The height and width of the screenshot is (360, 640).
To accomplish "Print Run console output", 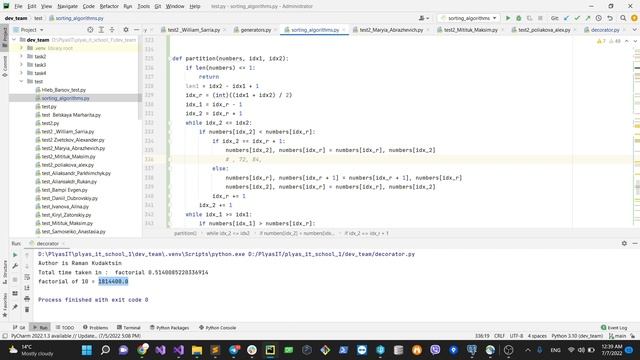I will tap(27, 299).
